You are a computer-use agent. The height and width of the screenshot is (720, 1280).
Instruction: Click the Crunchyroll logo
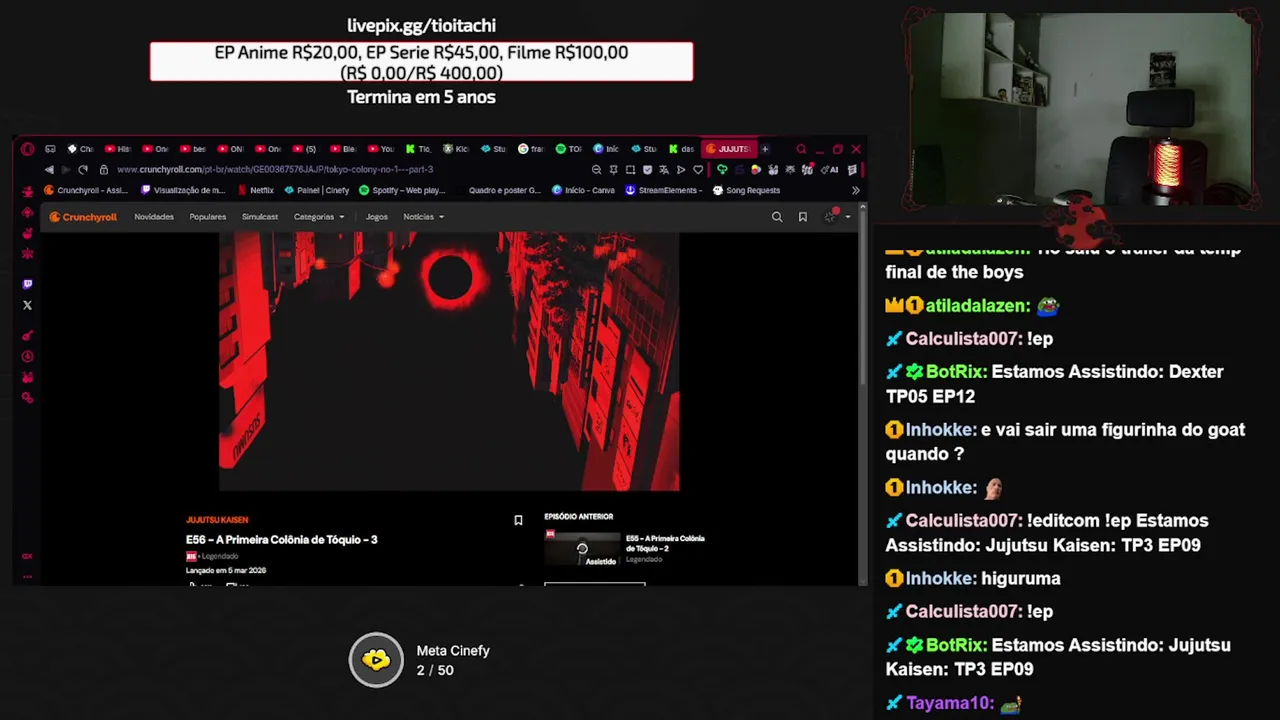pos(83,217)
